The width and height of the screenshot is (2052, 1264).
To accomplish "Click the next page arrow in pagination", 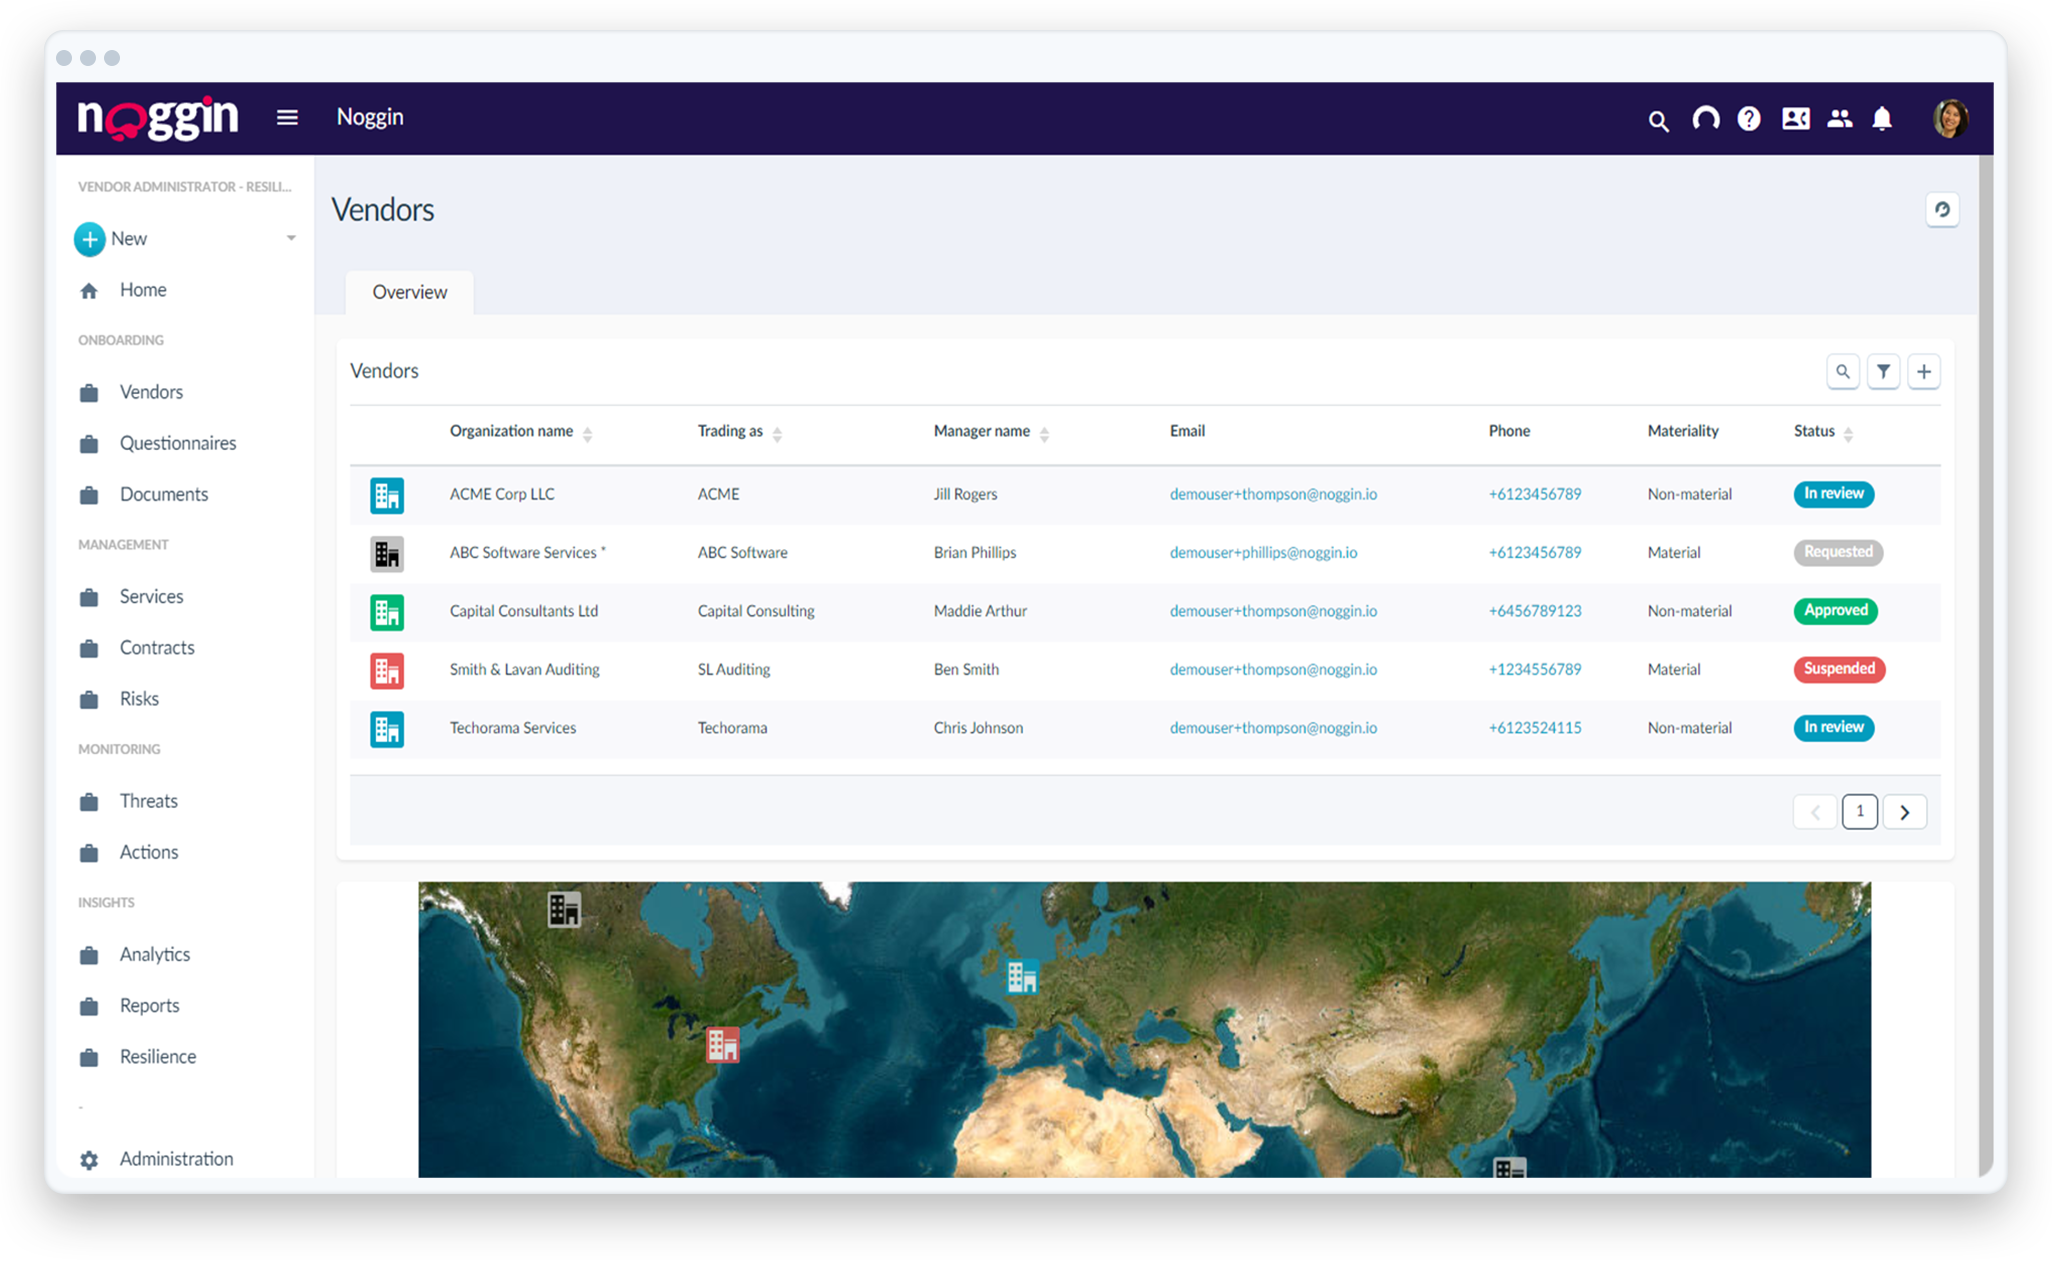I will click(x=1905, y=811).
